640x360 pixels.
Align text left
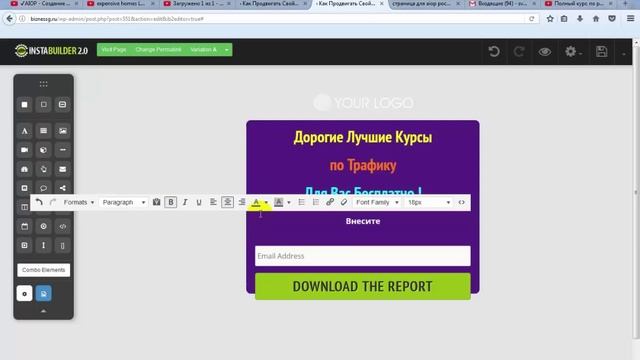pyautogui.click(x=213, y=202)
